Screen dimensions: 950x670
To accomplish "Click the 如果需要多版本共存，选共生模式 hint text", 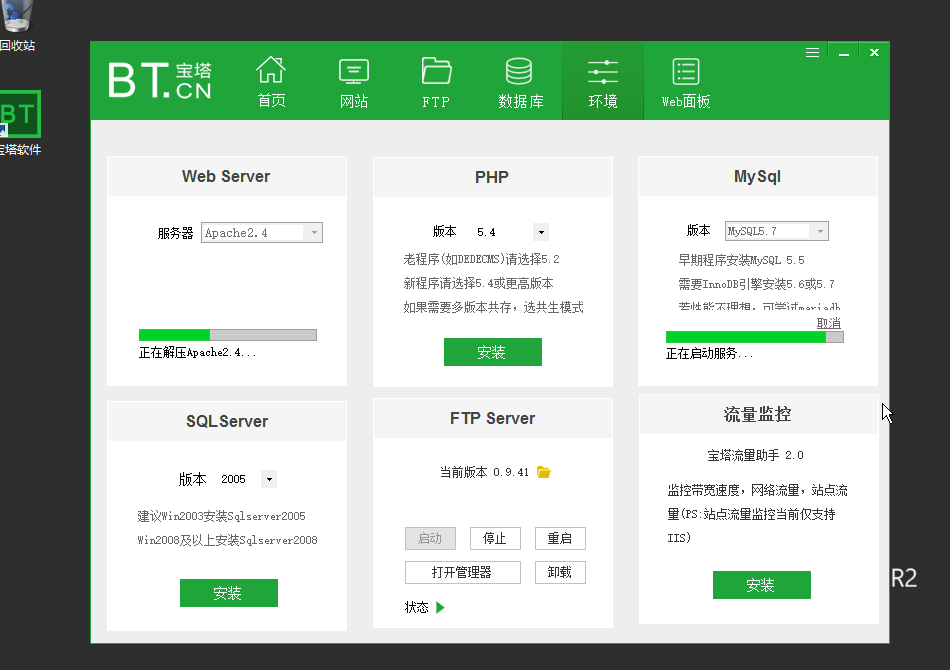I will [x=494, y=308].
